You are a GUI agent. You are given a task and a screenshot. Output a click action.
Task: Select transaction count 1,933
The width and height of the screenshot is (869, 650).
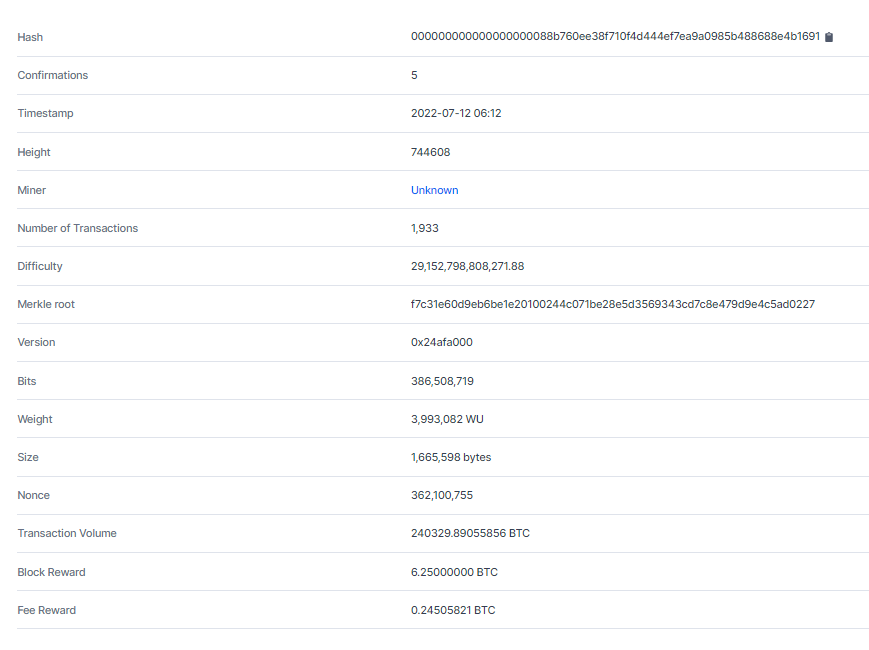425,228
